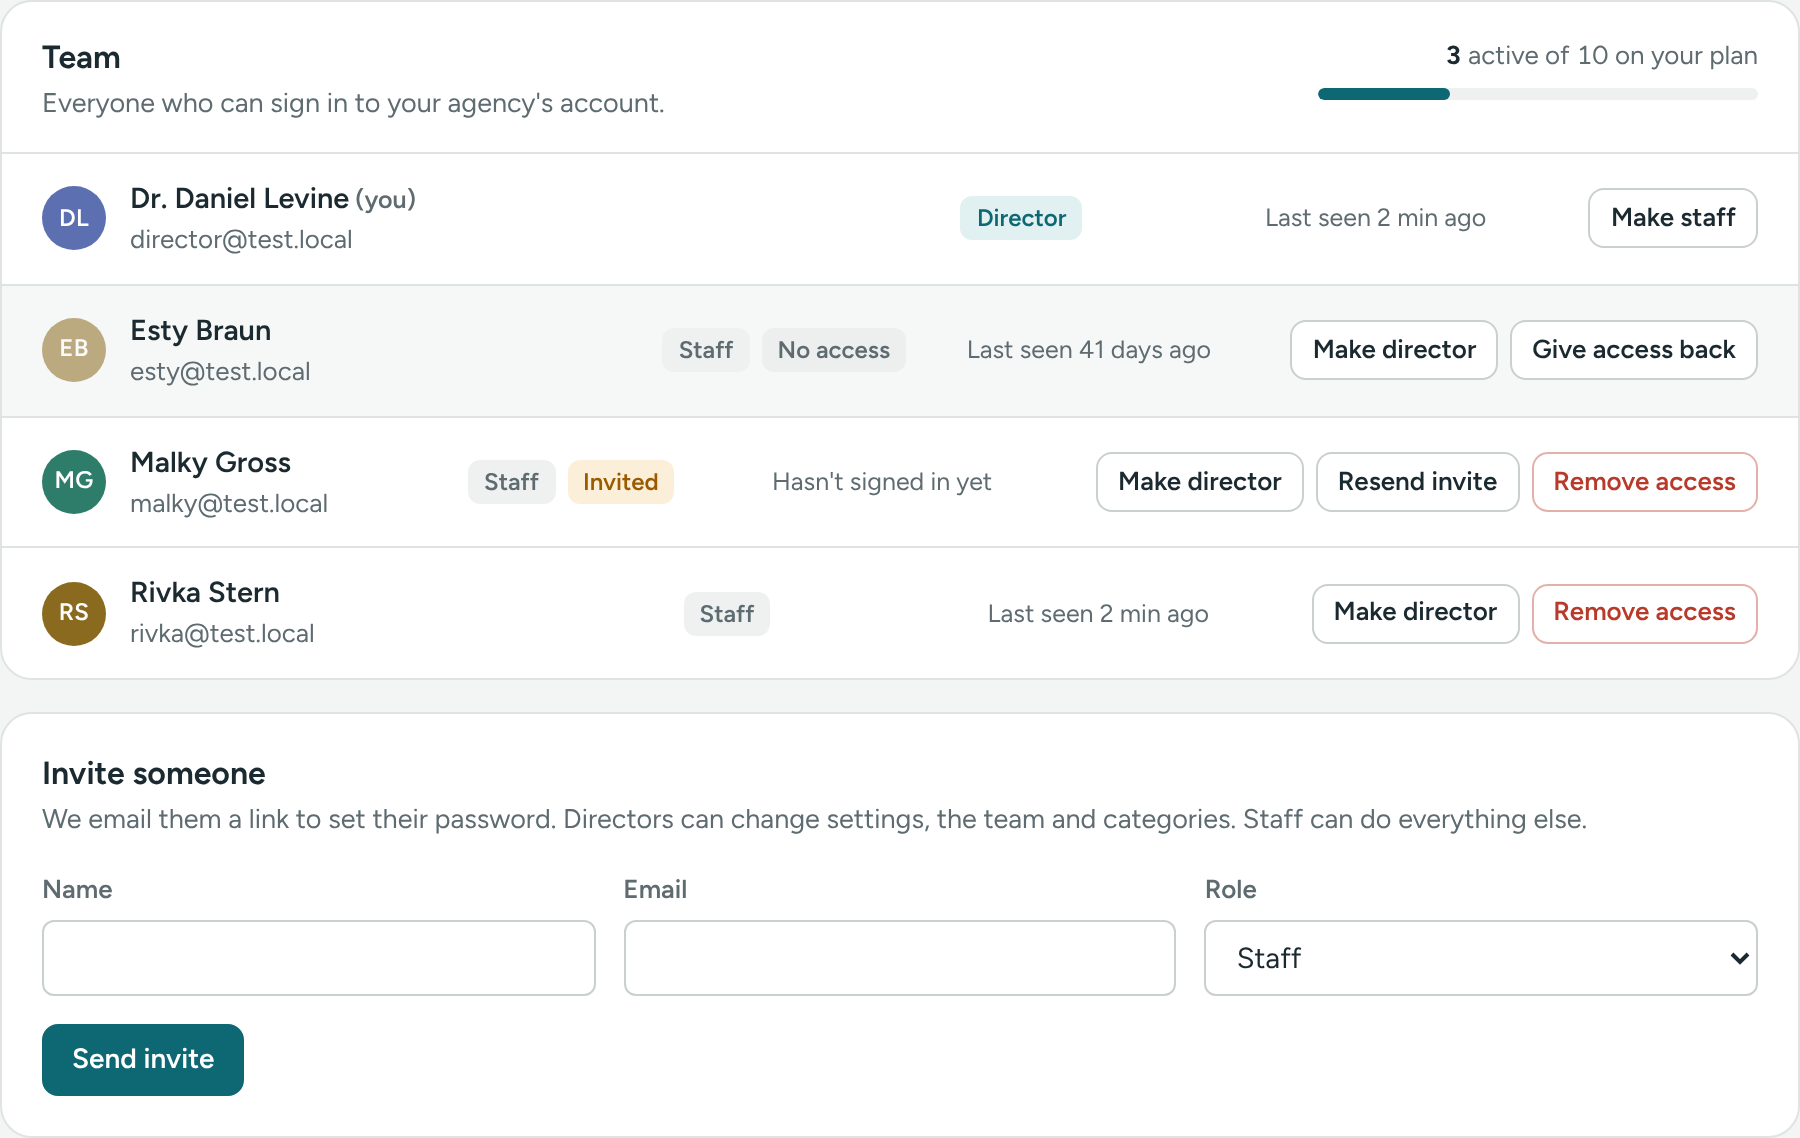Click the email malky@test.local
Image resolution: width=1800 pixels, height=1138 pixels.
(229, 504)
